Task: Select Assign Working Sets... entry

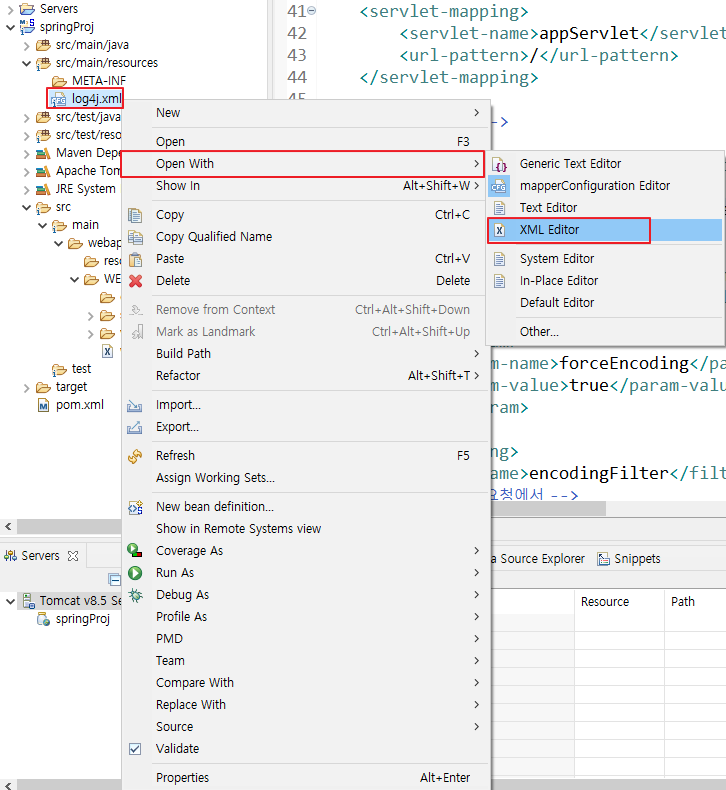Action: (x=305, y=478)
